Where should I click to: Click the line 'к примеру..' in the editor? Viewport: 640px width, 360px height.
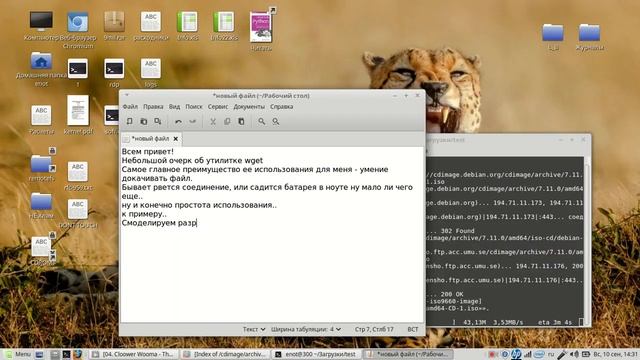click(144, 214)
